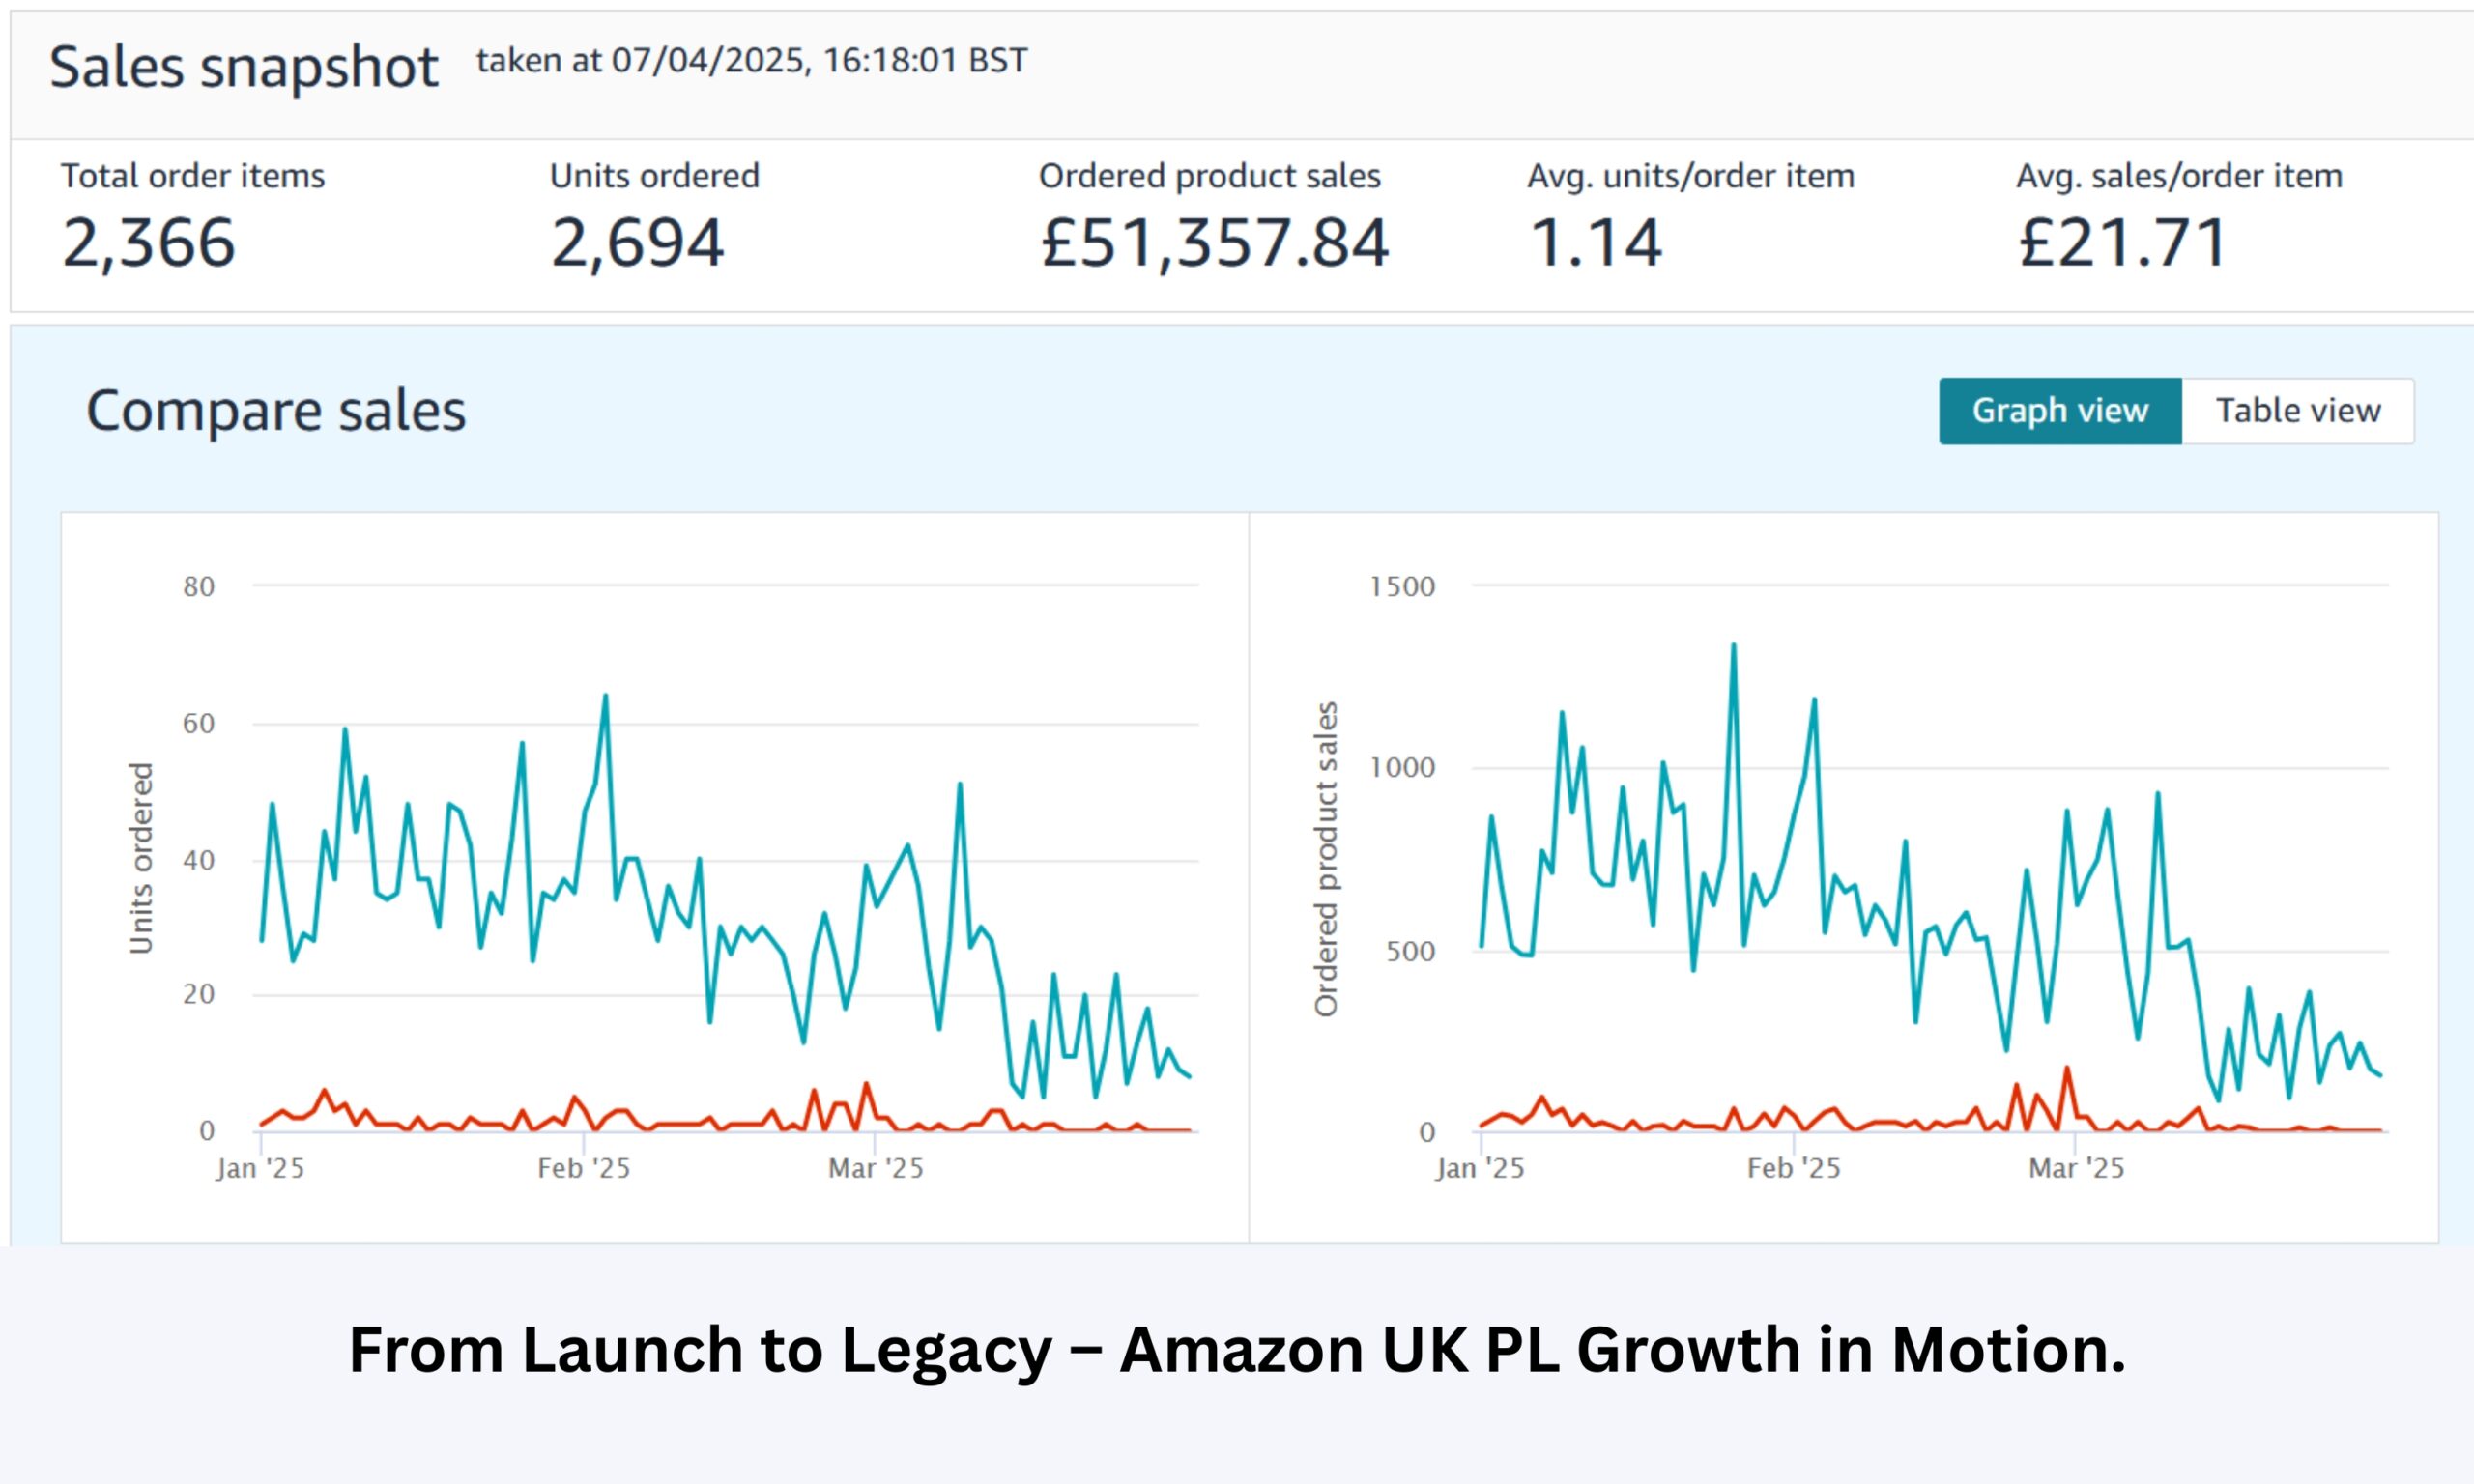Viewport: 2474px width, 1484px height.
Task: Click the Units ordered value 2,694
Action: coord(637,243)
